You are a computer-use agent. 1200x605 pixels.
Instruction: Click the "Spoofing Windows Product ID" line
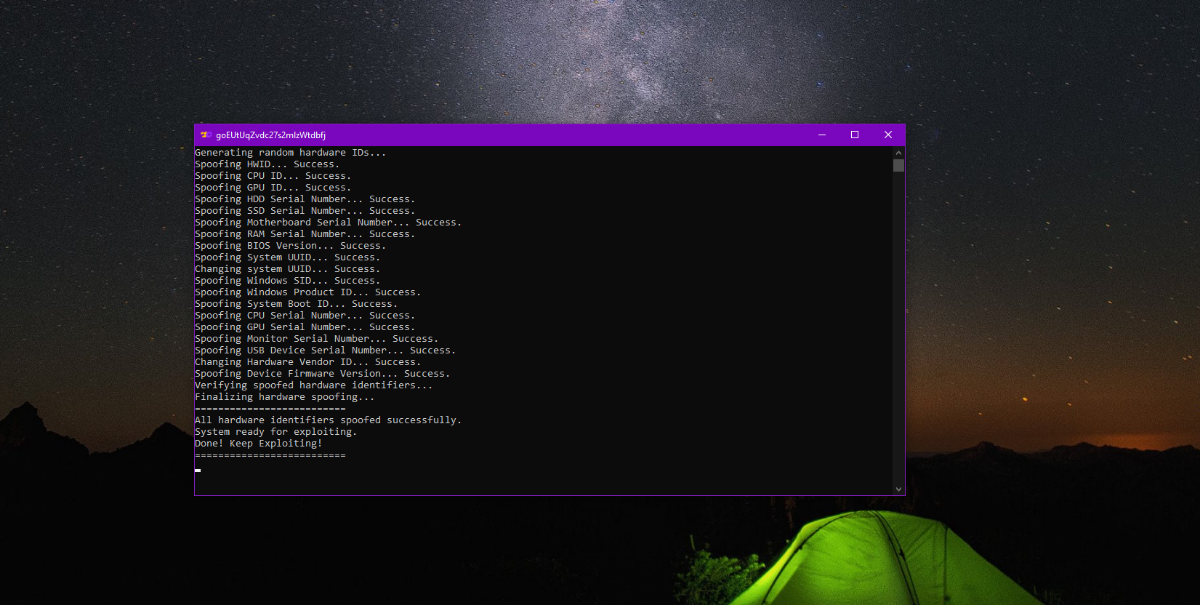click(307, 293)
